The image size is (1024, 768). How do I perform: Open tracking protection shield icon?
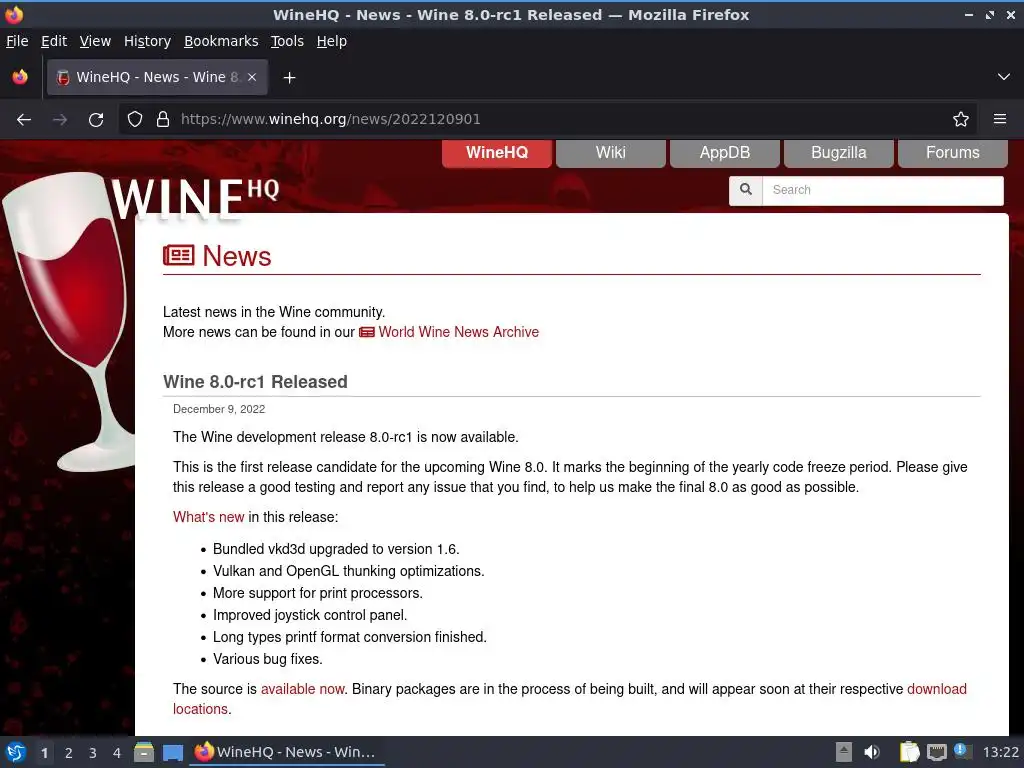(x=135, y=120)
